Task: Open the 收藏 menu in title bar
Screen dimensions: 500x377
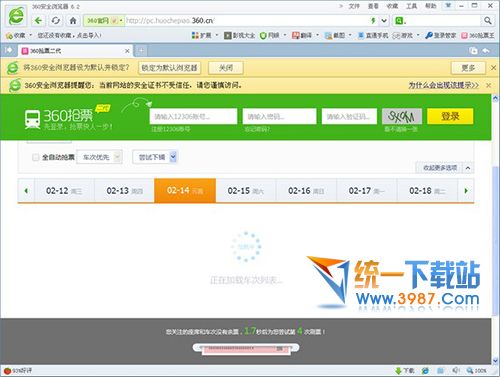Action: (x=392, y=6)
